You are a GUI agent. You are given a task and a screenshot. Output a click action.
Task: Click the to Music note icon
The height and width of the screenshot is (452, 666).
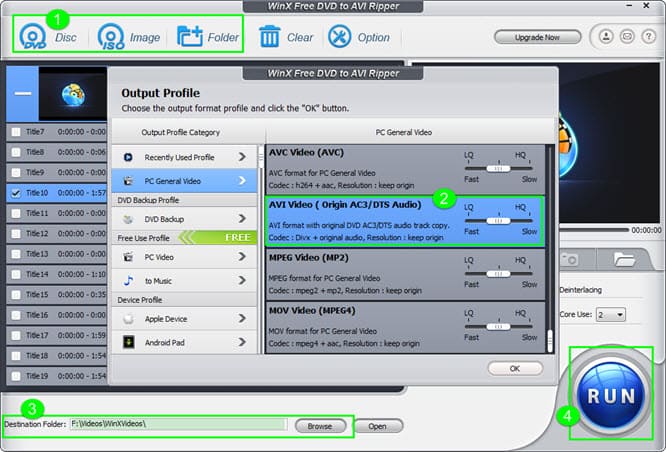click(128, 281)
